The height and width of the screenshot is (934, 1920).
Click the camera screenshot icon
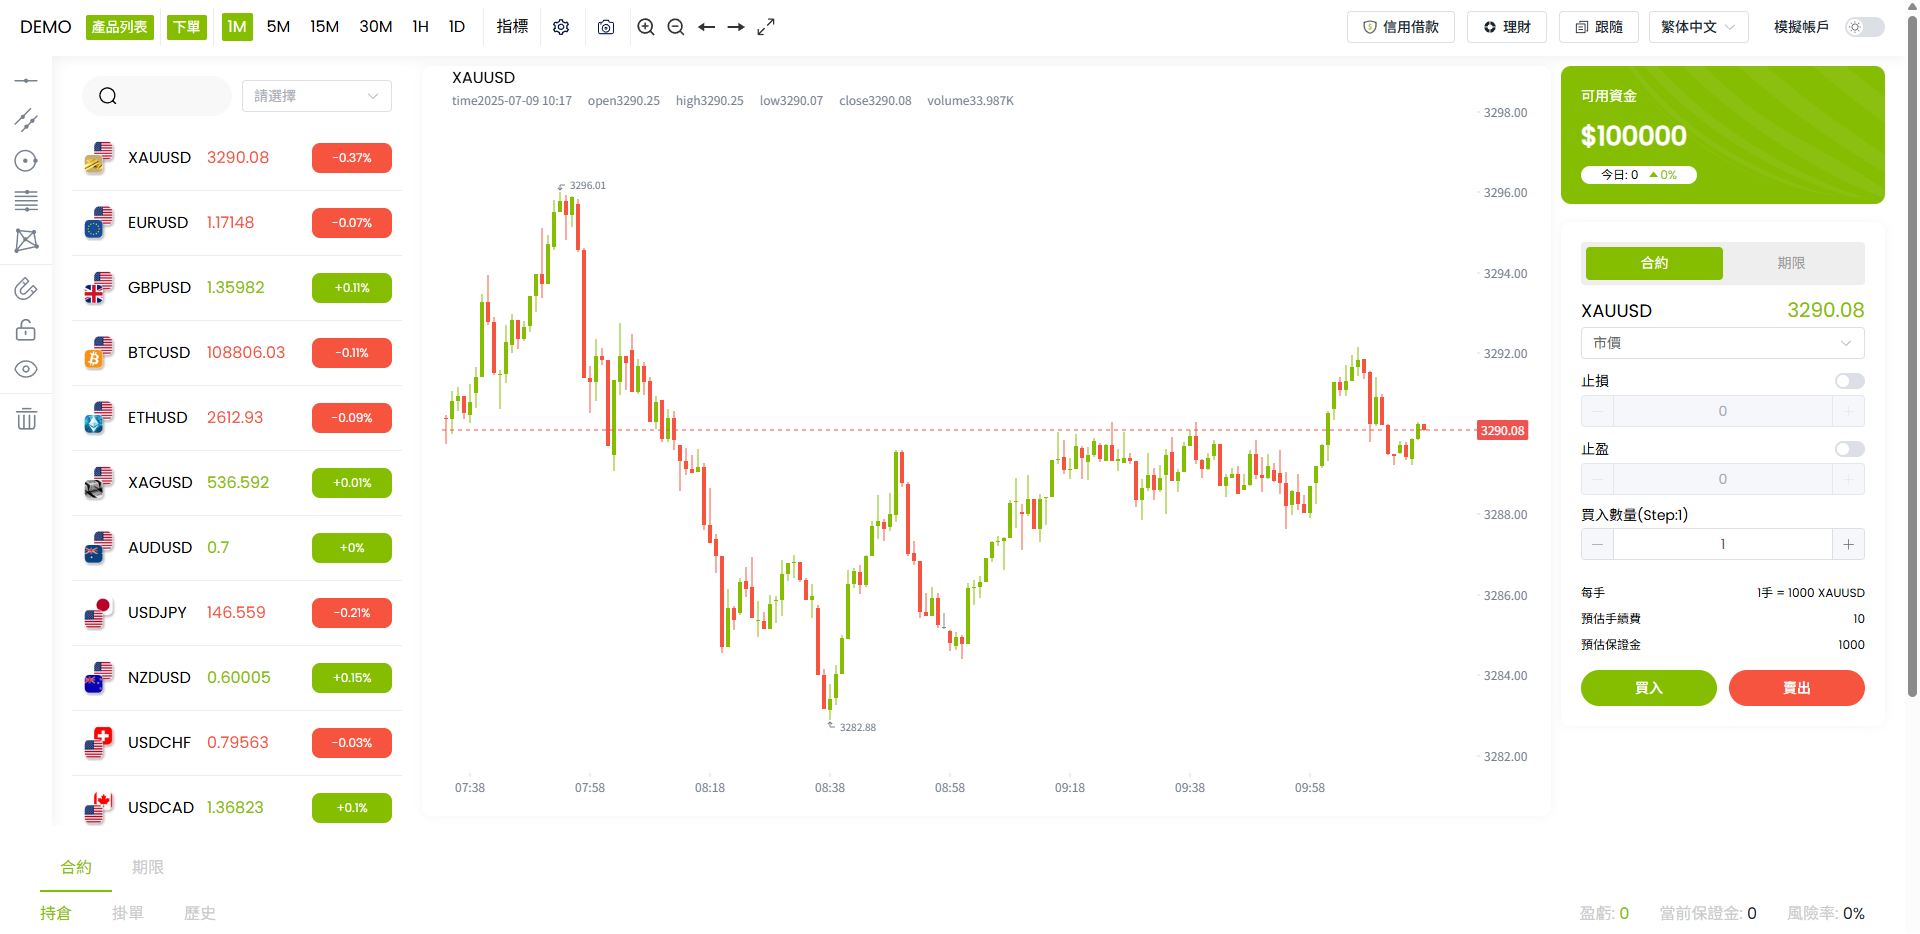tap(606, 27)
